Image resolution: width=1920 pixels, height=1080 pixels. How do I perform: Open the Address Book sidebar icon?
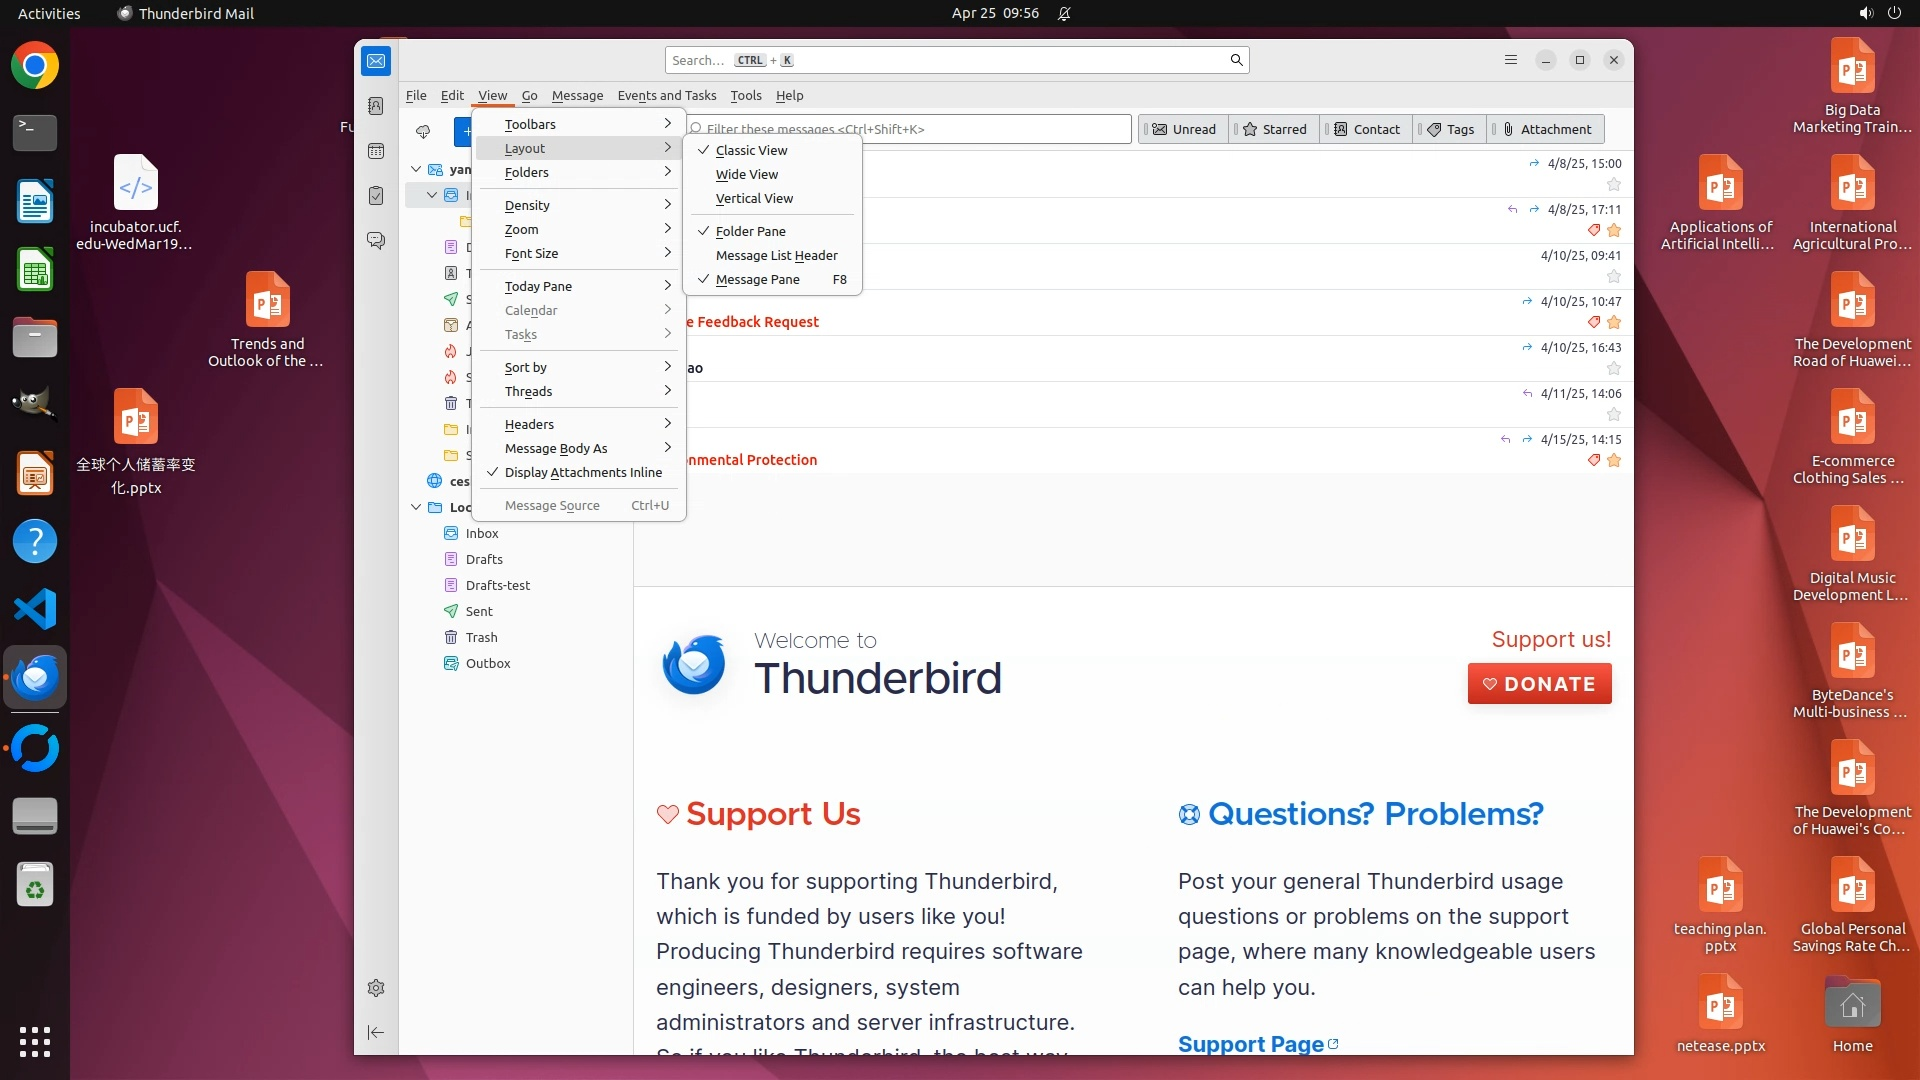376,106
